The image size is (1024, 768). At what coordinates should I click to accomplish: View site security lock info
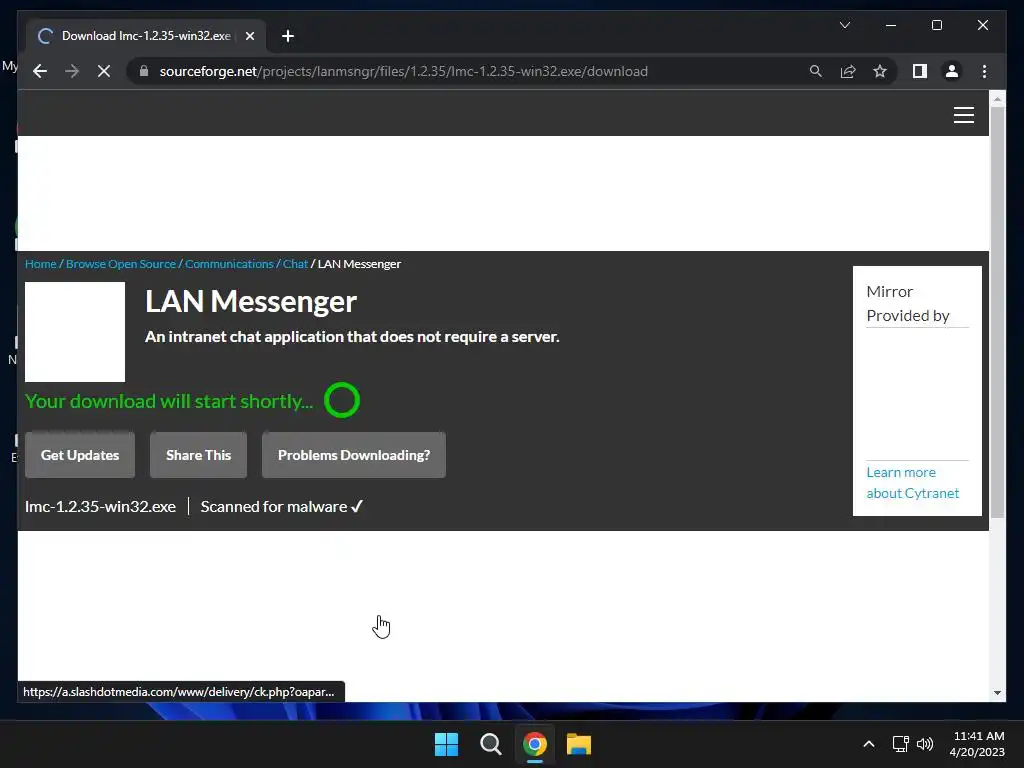(x=144, y=71)
